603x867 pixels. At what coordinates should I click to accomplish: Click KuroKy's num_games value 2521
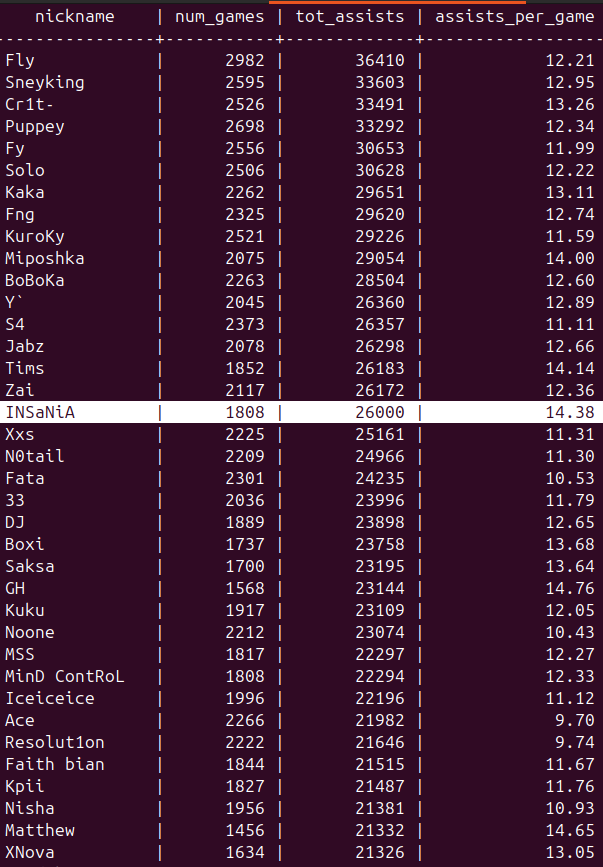245,236
